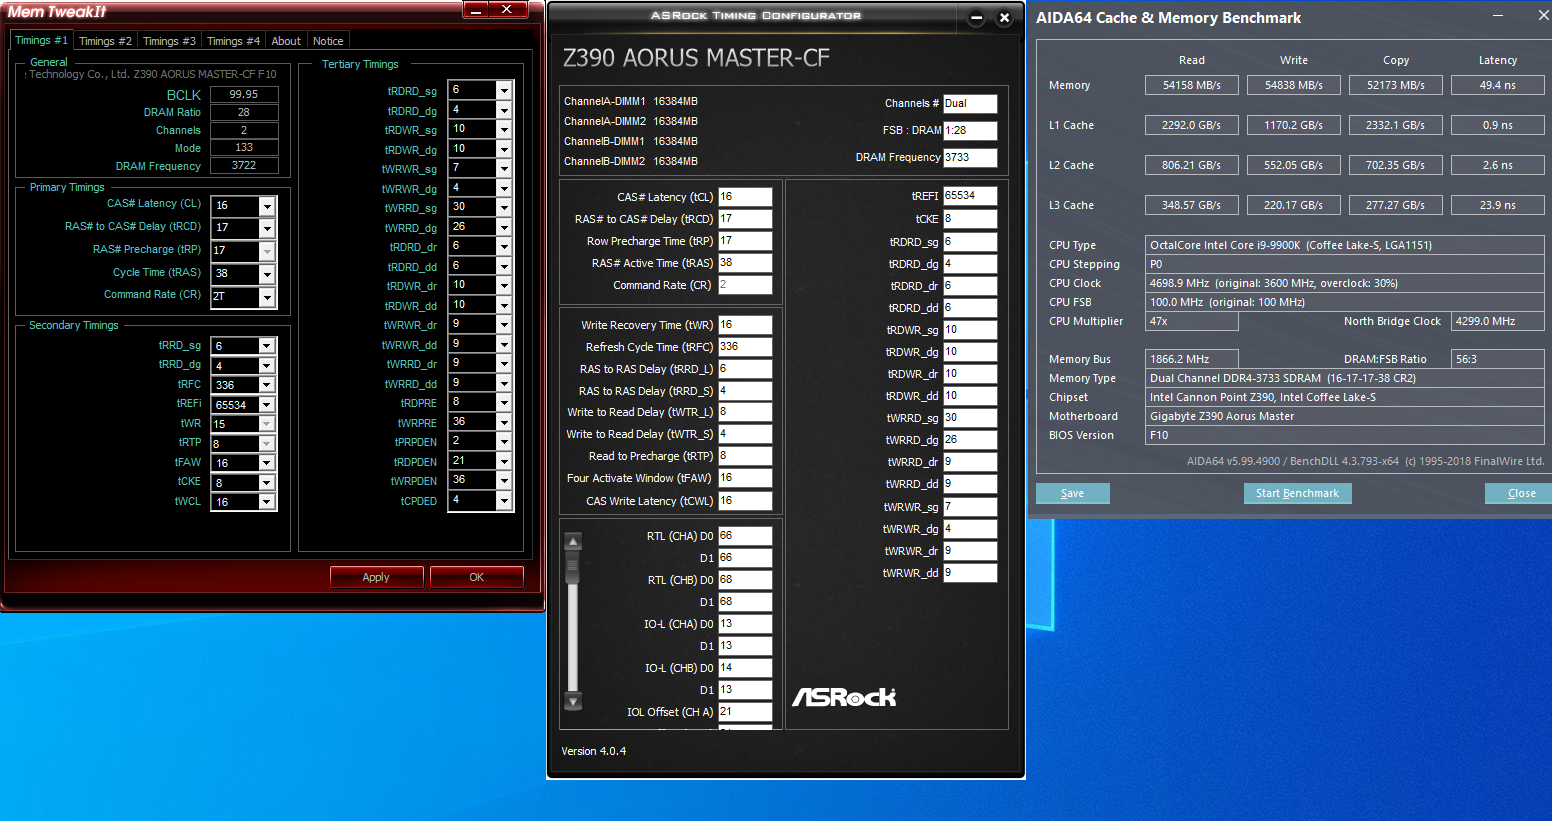
Task: Open tRDPRE dropdown in Tertiary Timings
Action: click(504, 402)
